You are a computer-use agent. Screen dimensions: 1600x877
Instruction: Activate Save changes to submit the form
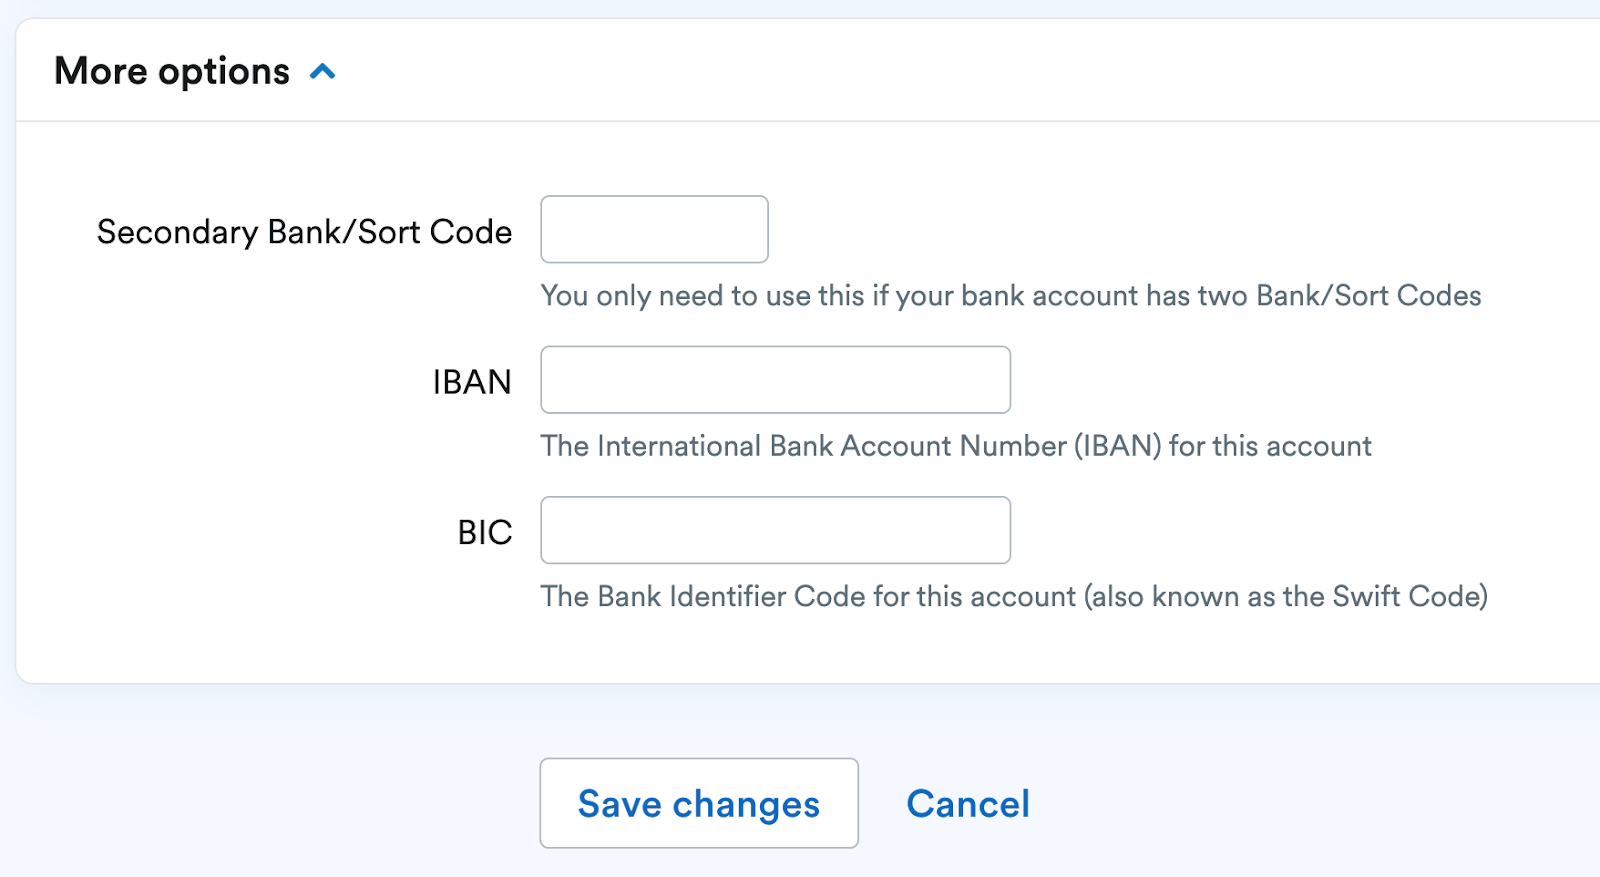[698, 803]
